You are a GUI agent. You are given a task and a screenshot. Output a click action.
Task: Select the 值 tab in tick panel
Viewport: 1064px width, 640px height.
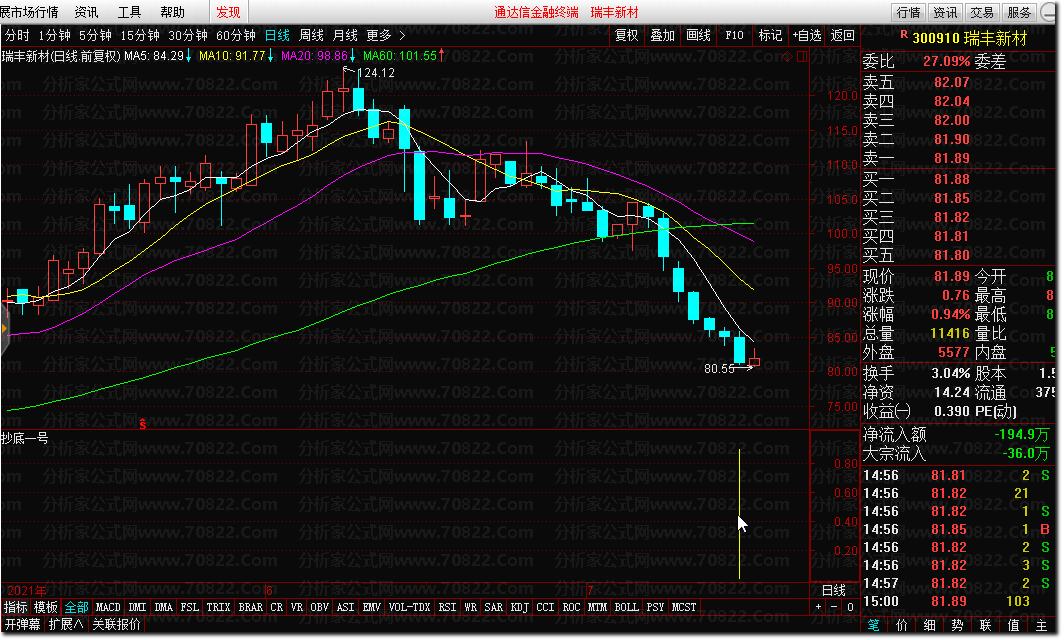pyautogui.click(x=1013, y=625)
